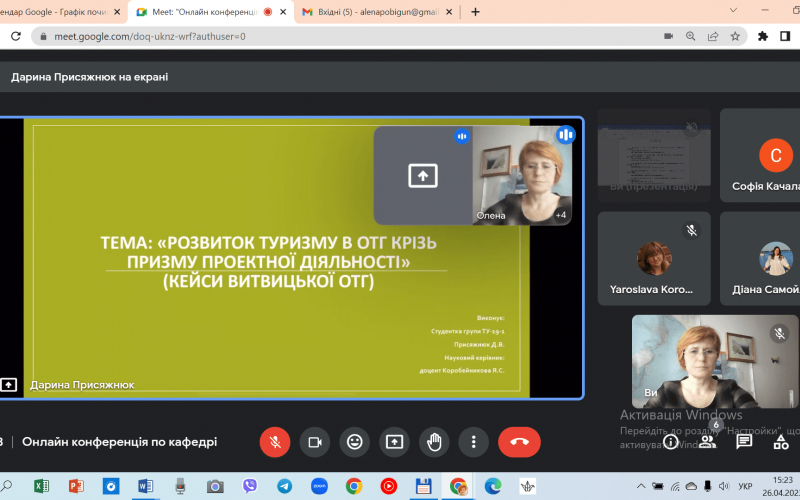Open meeting details info icon
Screen dimensions: 800x500
point(670,442)
